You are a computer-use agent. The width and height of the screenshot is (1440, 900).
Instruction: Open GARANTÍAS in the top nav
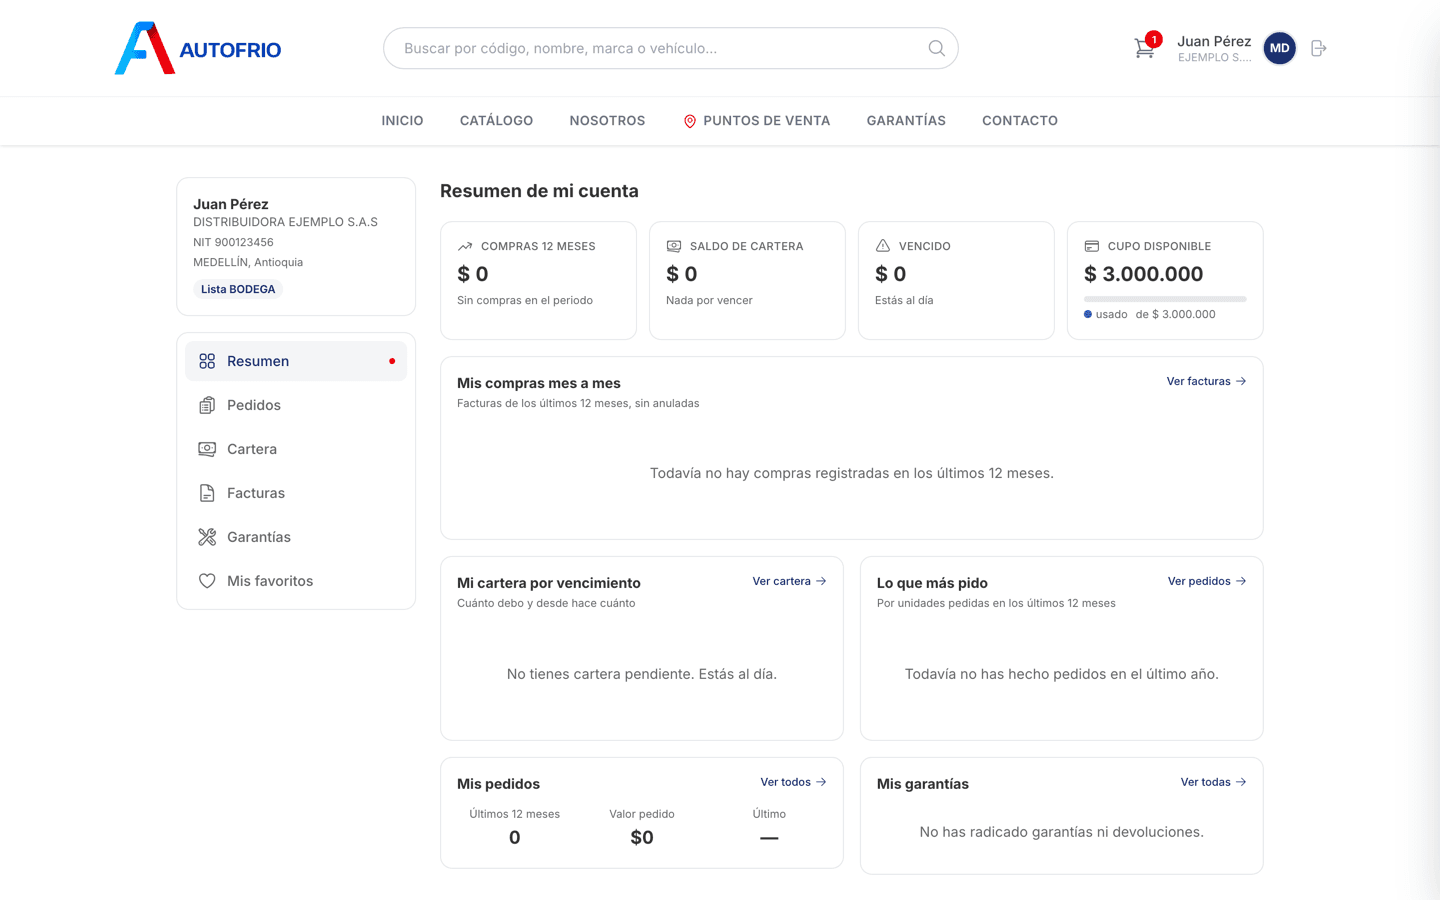coord(906,121)
